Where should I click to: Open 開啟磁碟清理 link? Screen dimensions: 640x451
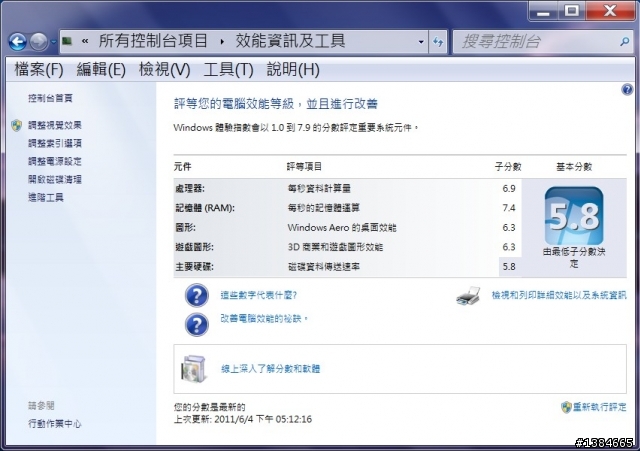(55, 179)
